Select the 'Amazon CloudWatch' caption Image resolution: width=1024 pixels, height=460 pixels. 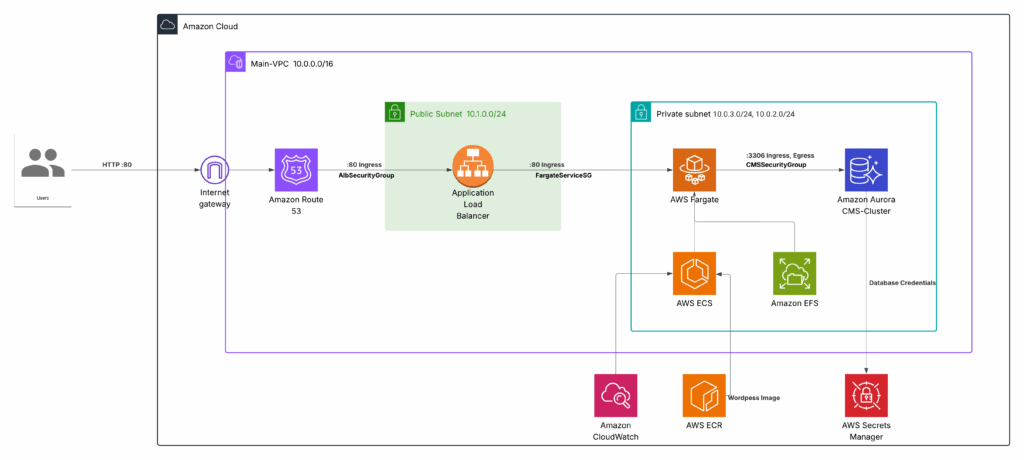[616, 431]
